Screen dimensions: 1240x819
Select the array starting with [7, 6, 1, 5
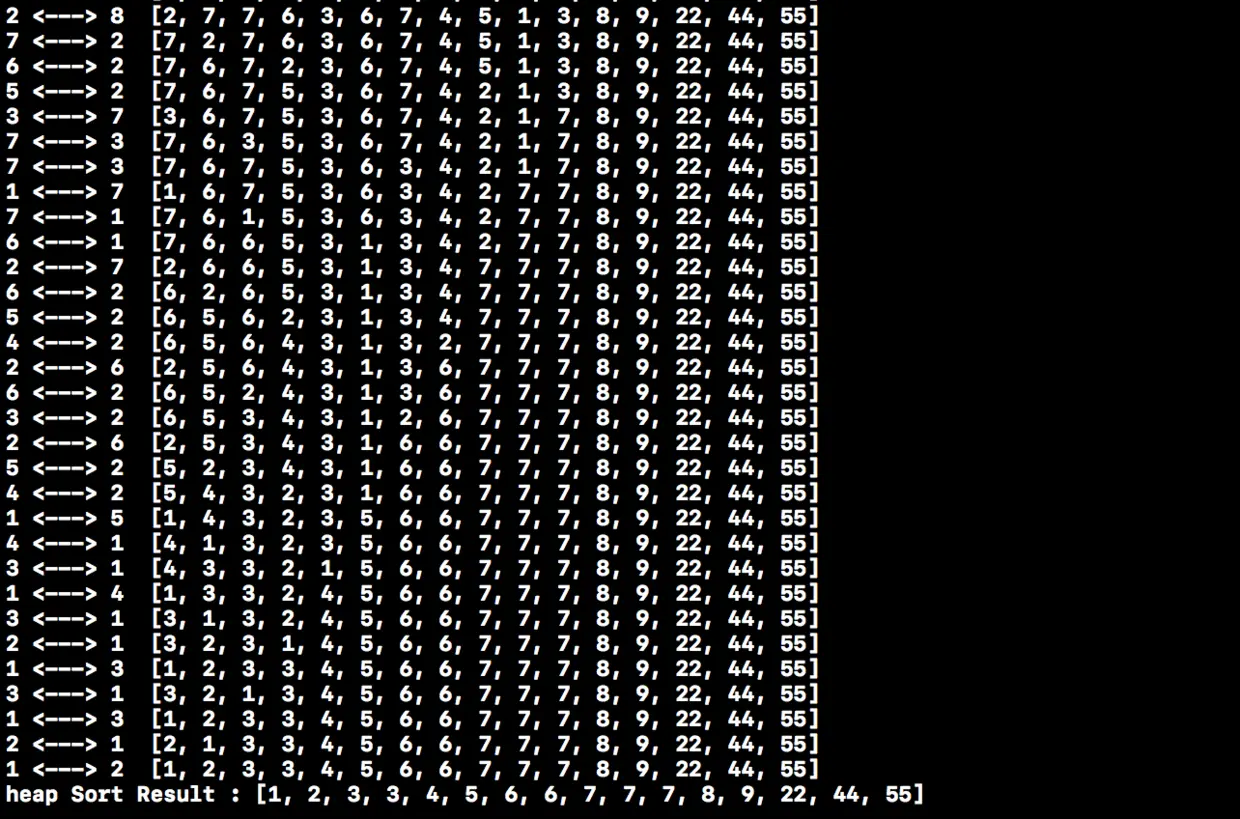(x=485, y=216)
